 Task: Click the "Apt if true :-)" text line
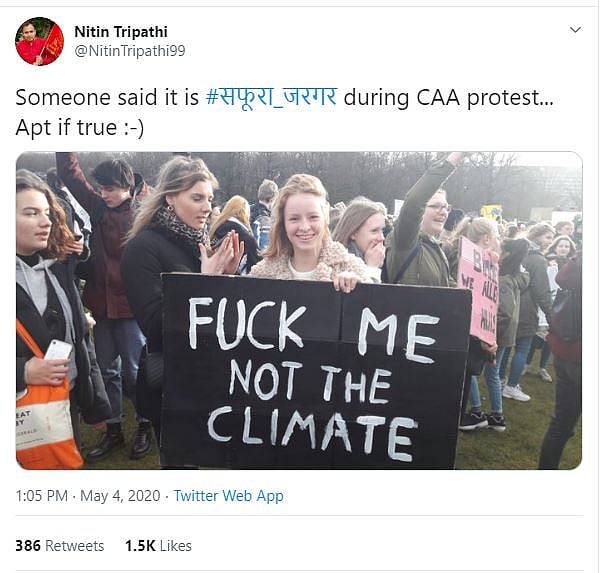point(80,128)
